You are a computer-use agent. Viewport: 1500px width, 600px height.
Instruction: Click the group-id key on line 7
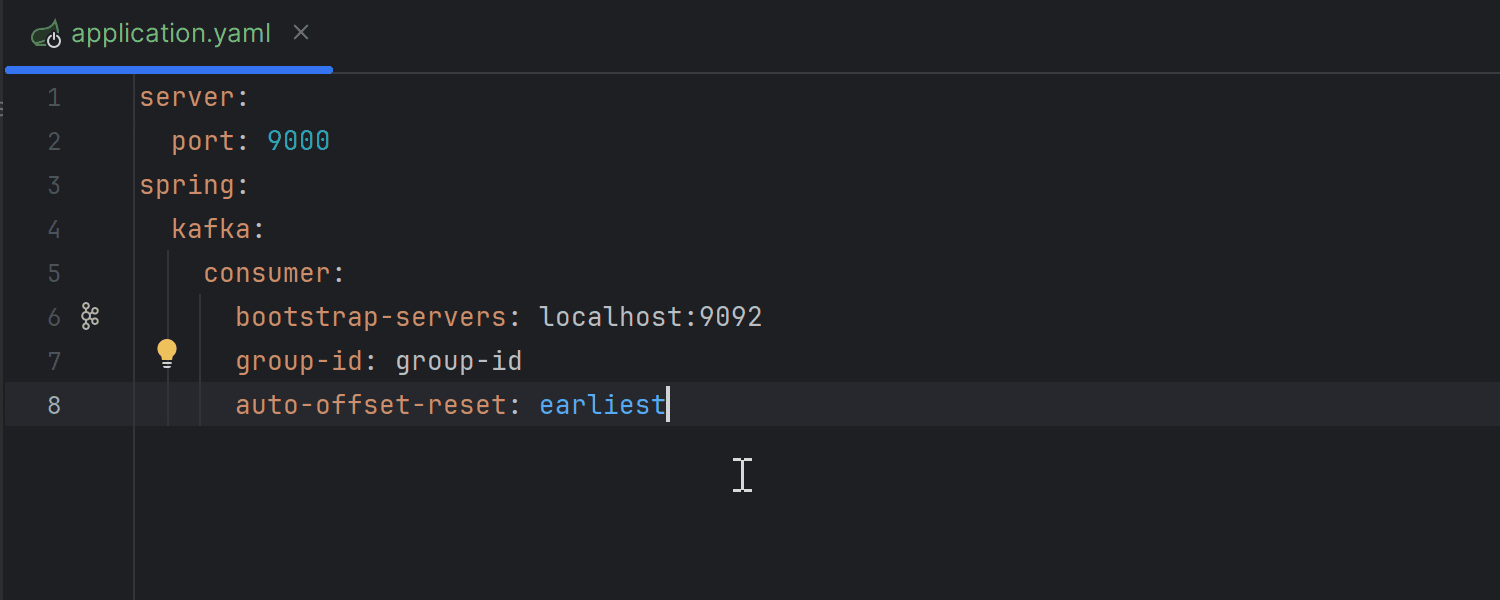pyautogui.click(x=297, y=360)
